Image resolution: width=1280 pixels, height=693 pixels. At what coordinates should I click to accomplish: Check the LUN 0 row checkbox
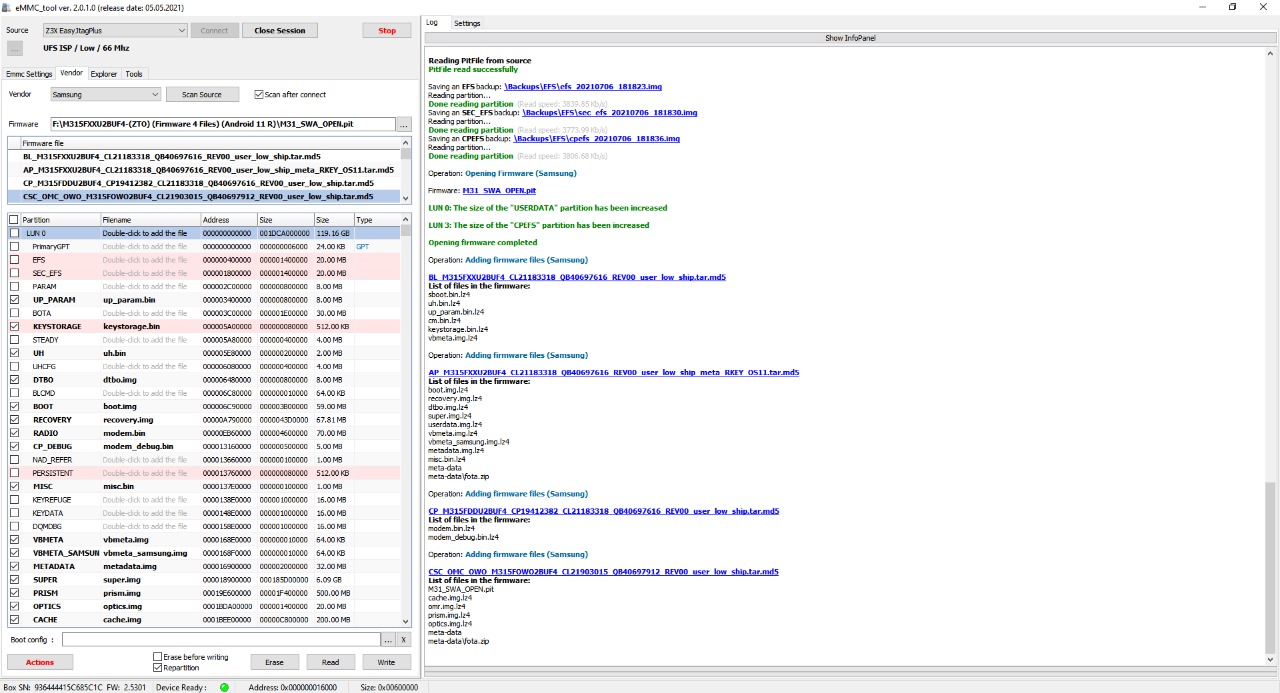pos(14,233)
